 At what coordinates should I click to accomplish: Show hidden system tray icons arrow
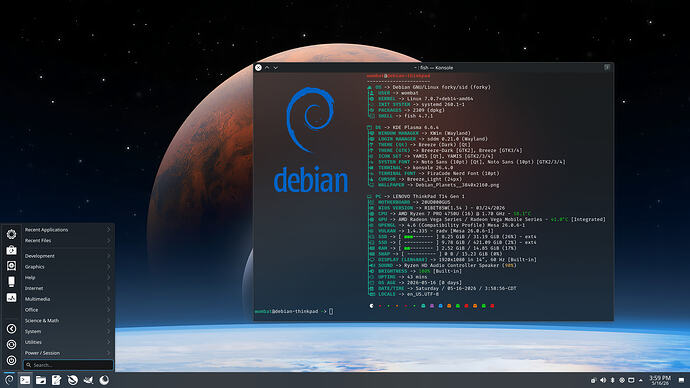(641, 380)
